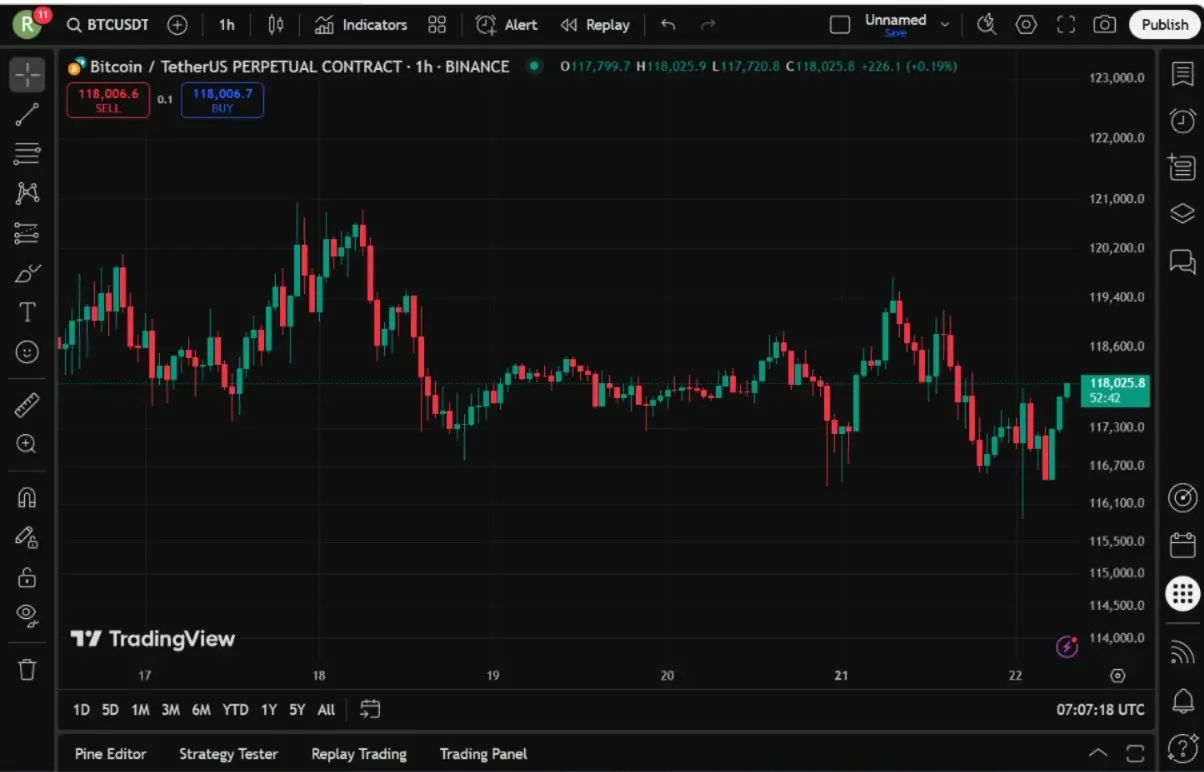Expand the layout dropdown chevron next to Unnamed

coord(945,24)
